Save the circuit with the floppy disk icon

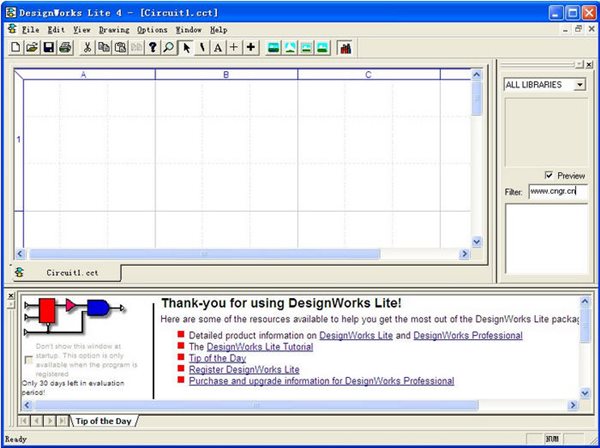[49, 47]
